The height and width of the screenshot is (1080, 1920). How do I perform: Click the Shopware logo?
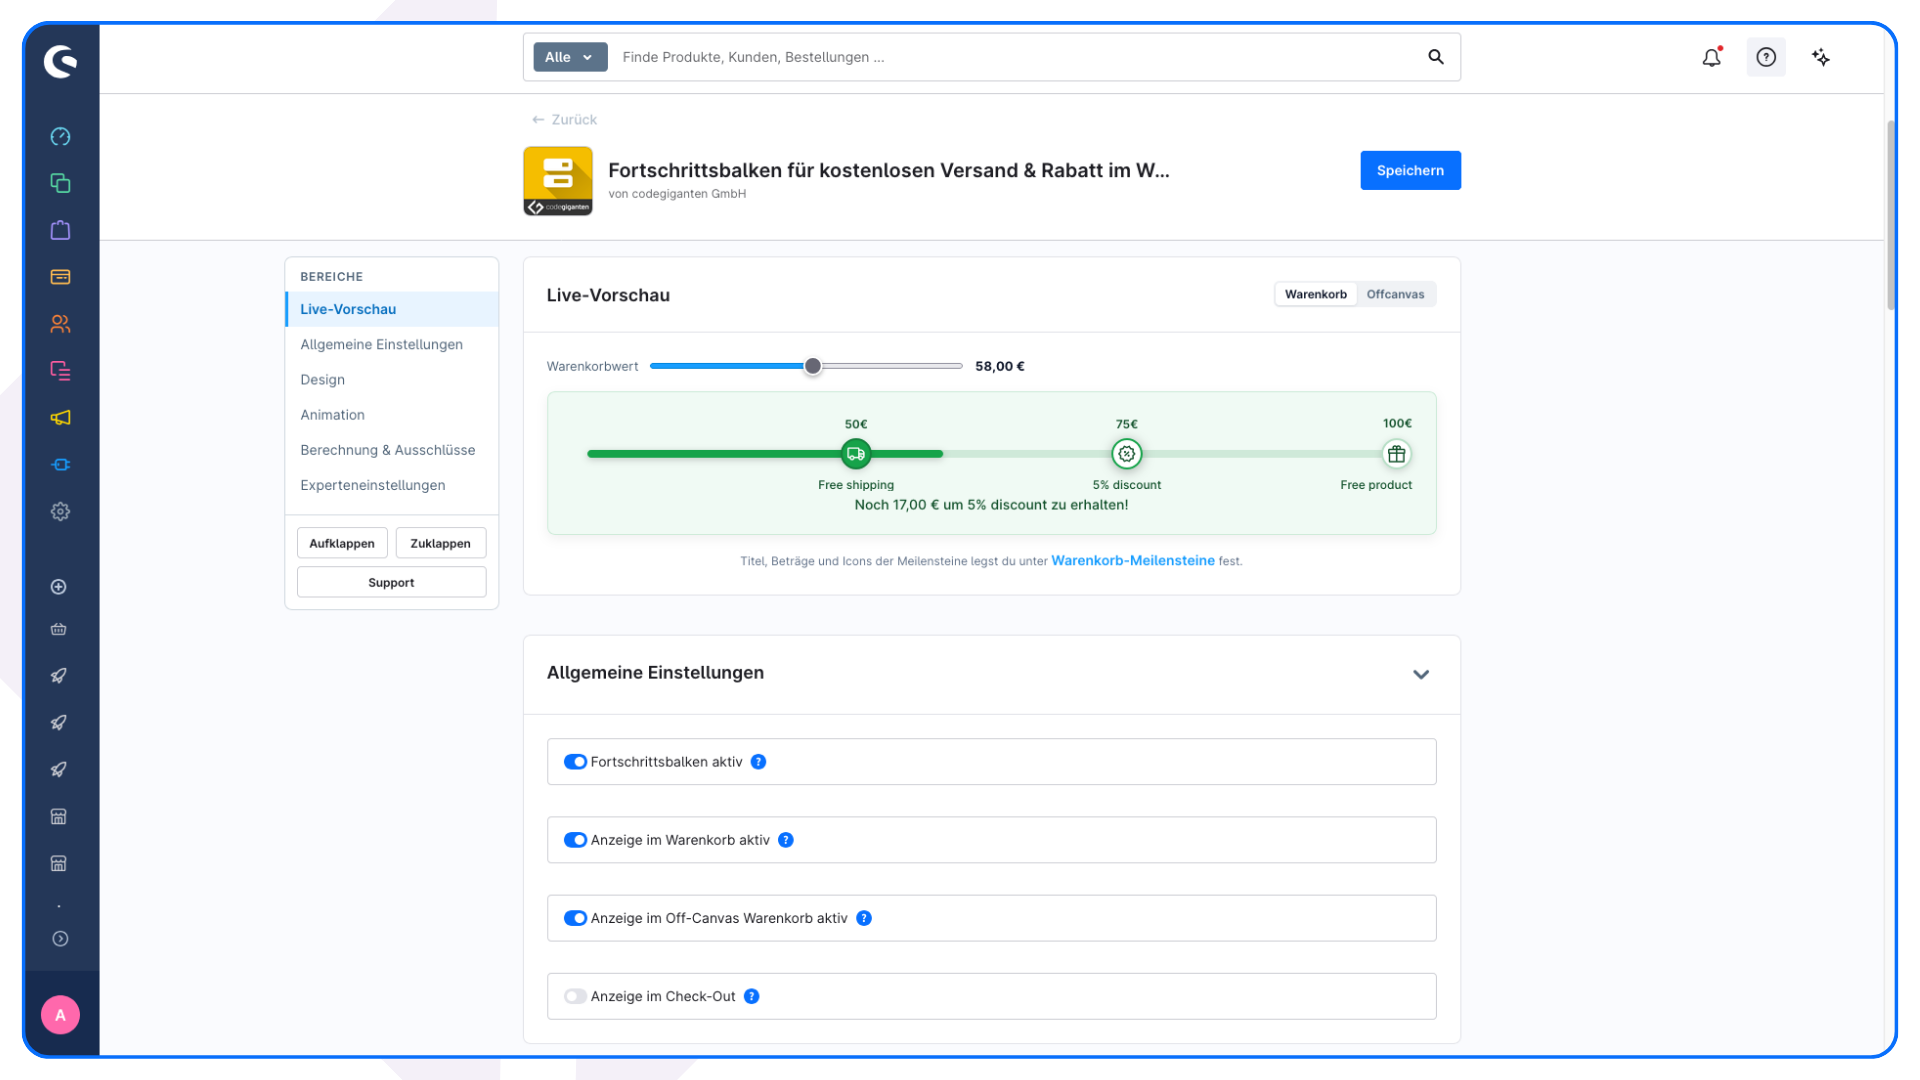(x=60, y=62)
